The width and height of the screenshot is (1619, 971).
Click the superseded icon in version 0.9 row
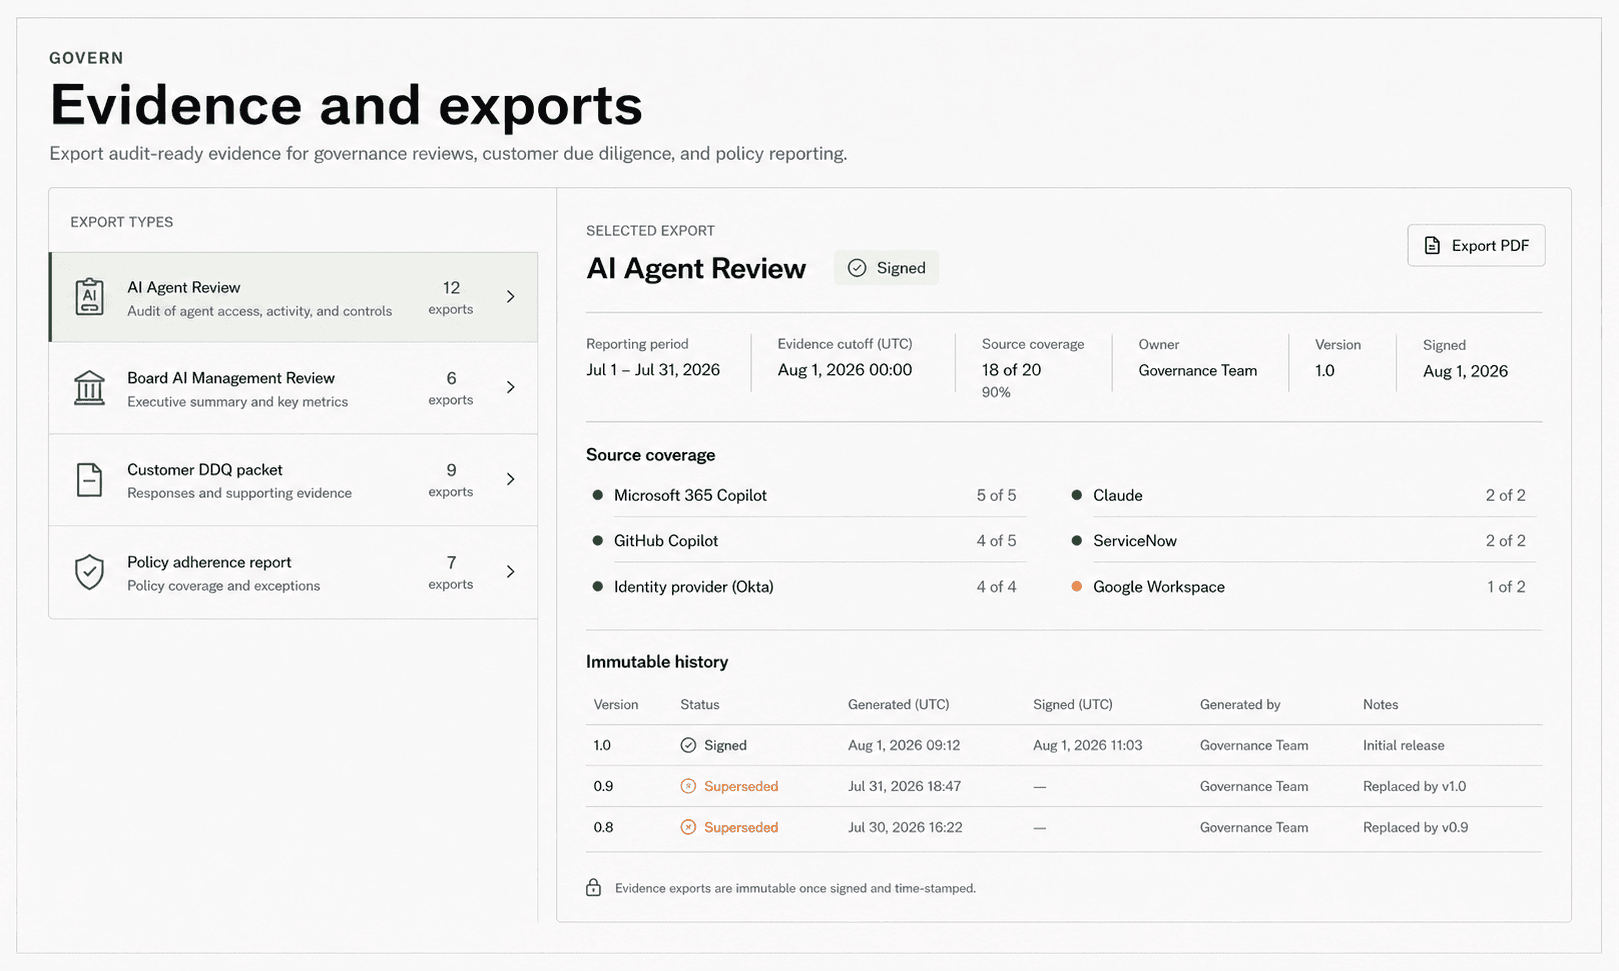point(688,786)
